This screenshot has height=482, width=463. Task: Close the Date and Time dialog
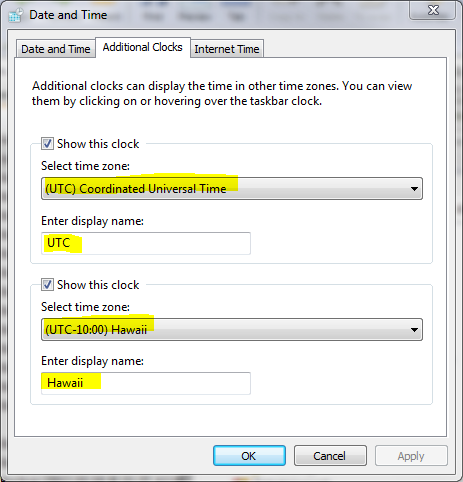pyautogui.click(x=433, y=10)
